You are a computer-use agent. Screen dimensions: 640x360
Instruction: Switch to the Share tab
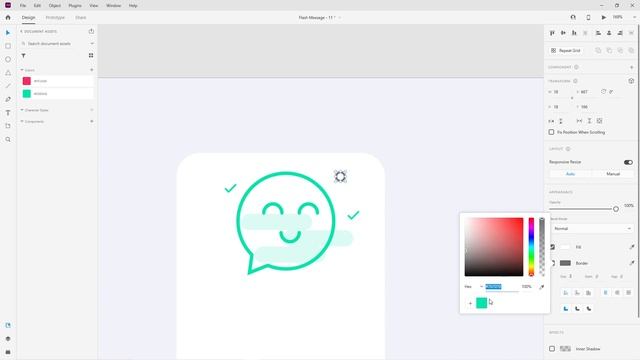point(80,18)
